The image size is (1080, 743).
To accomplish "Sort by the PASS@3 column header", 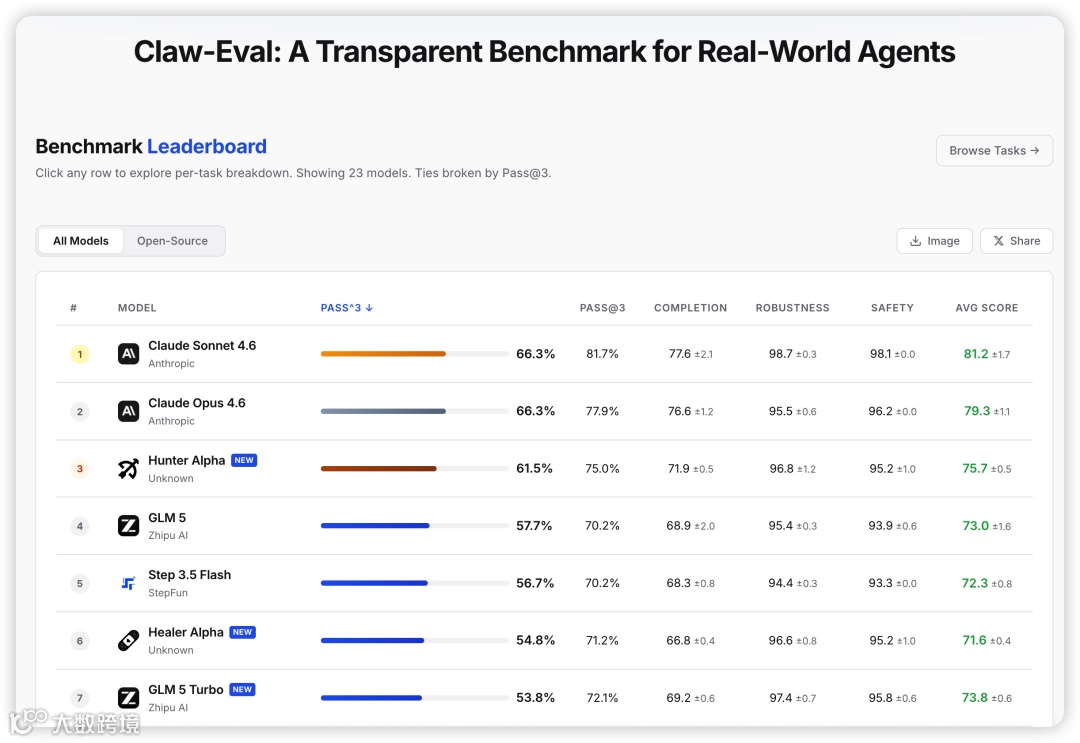I will click(x=602, y=308).
